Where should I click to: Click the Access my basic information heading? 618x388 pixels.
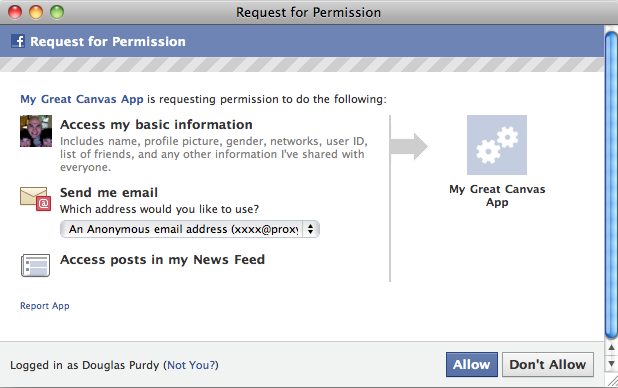[156, 125]
